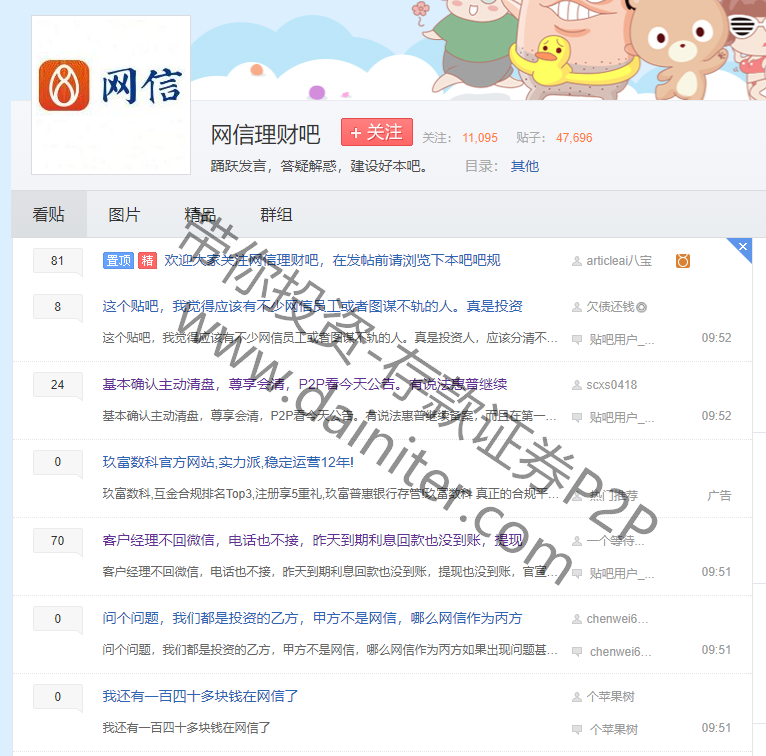Screen dimensions: 766x756
Task: Follow the forum with 关注 button
Action: [x=377, y=132]
